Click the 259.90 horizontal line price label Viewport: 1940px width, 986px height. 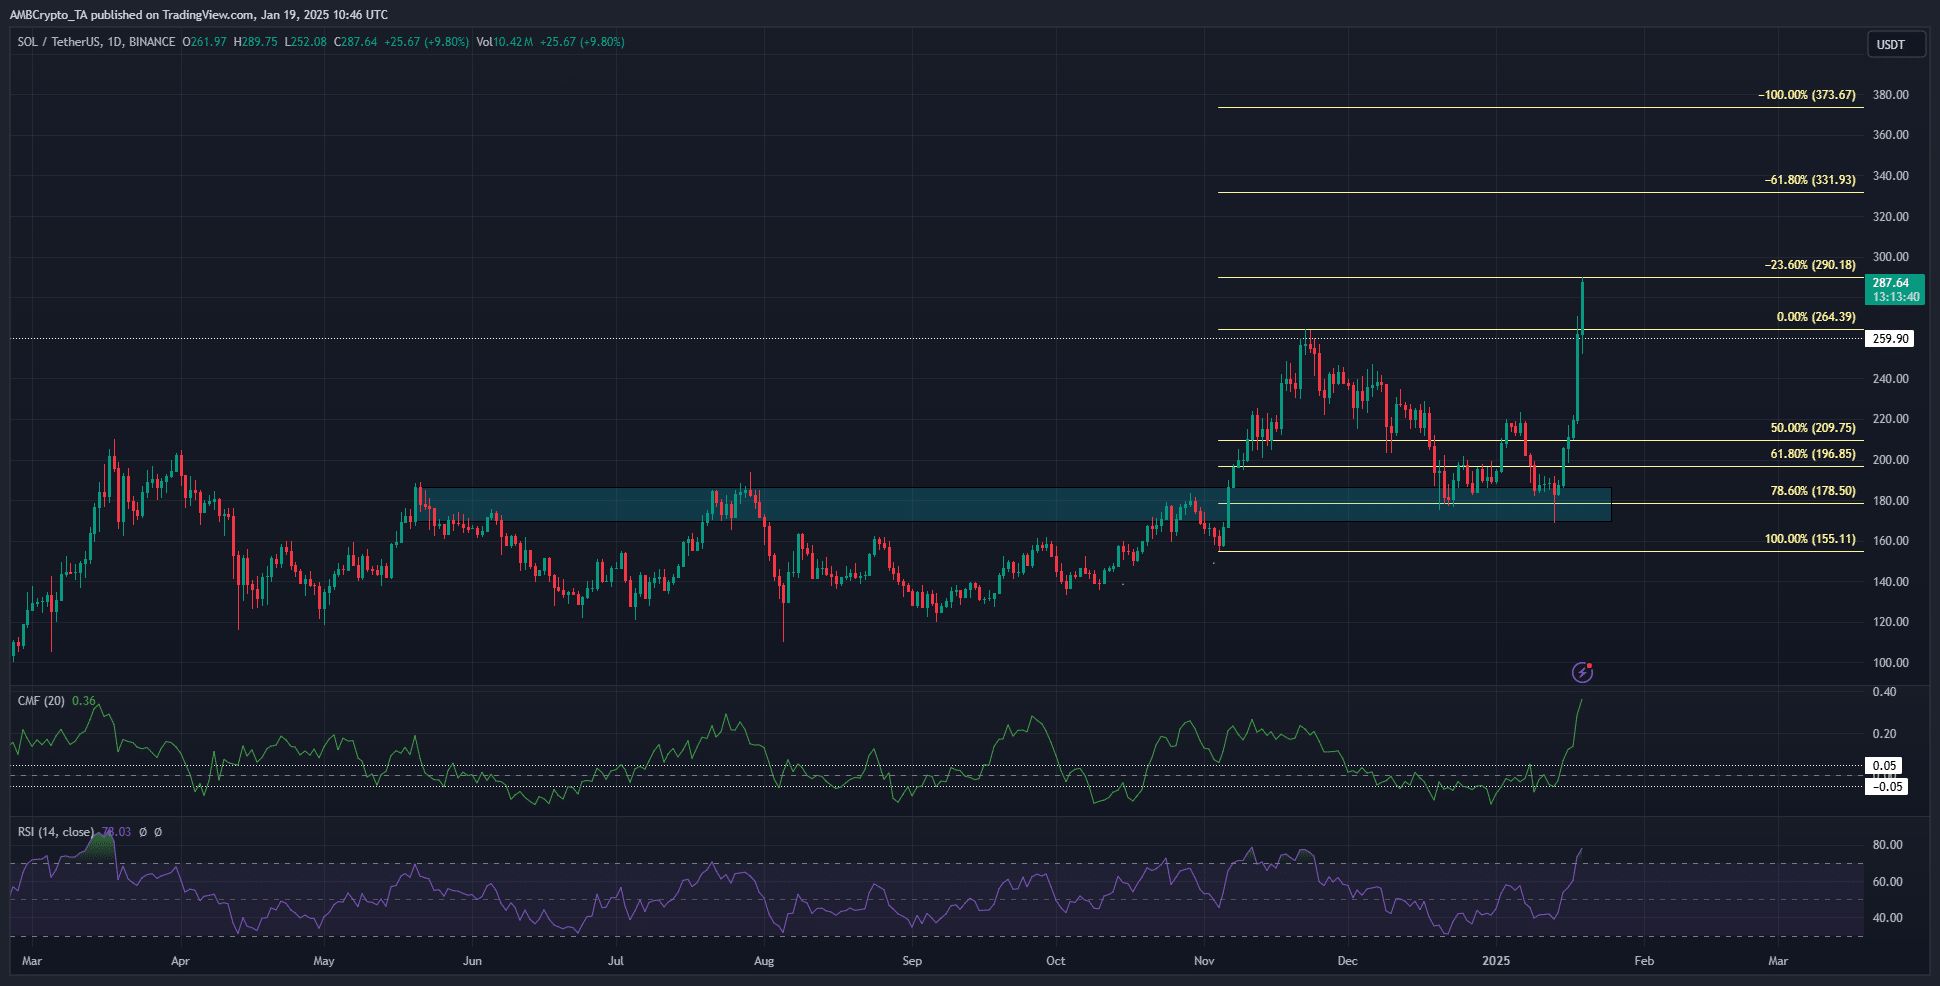pyautogui.click(x=1890, y=339)
